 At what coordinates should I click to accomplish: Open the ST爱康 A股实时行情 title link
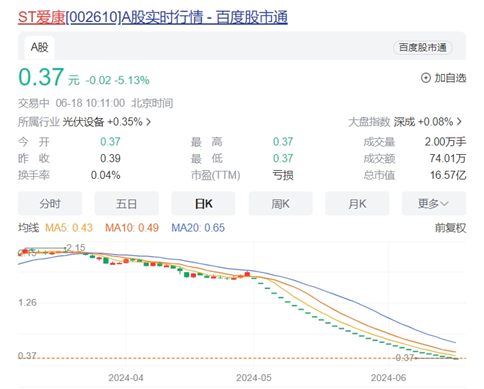click(153, 17)
